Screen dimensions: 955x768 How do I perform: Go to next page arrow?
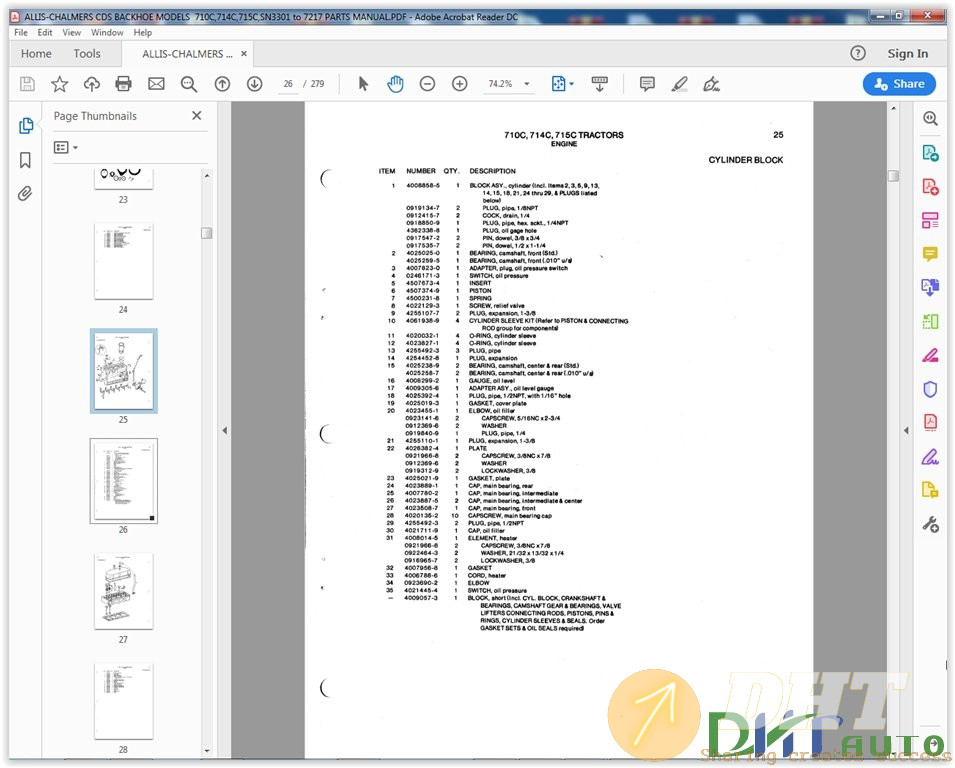pos(255,84)
